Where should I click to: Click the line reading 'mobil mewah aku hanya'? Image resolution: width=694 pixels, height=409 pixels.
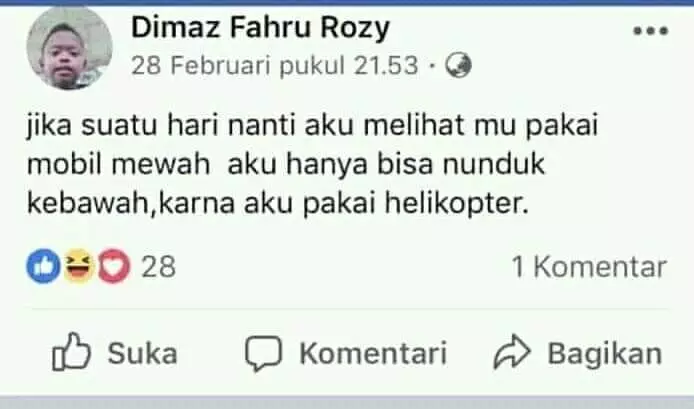click(x=286, y=165)
